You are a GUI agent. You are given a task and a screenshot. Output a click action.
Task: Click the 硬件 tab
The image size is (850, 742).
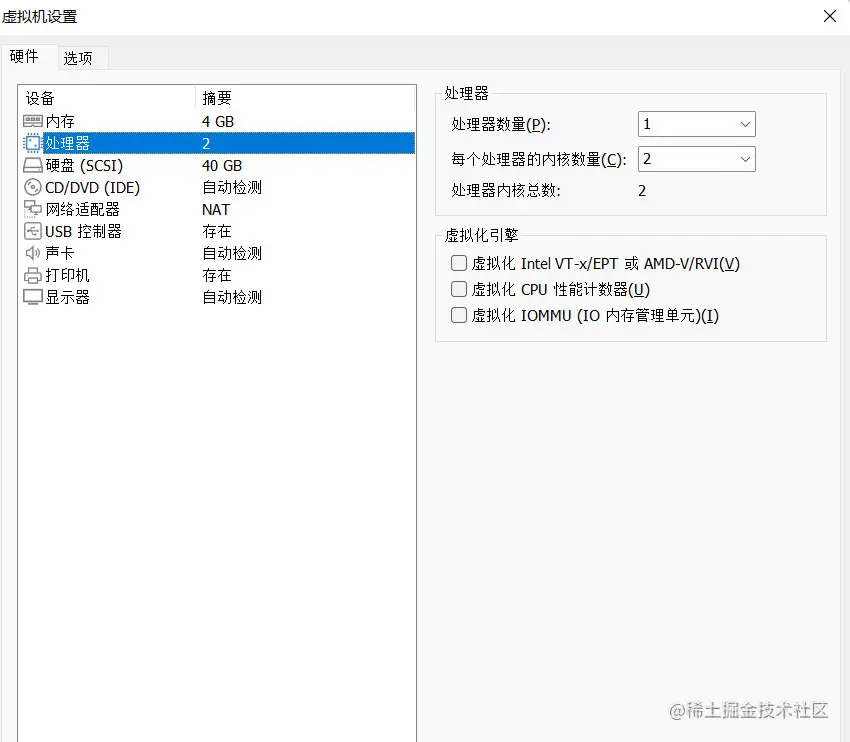[26, 58]
